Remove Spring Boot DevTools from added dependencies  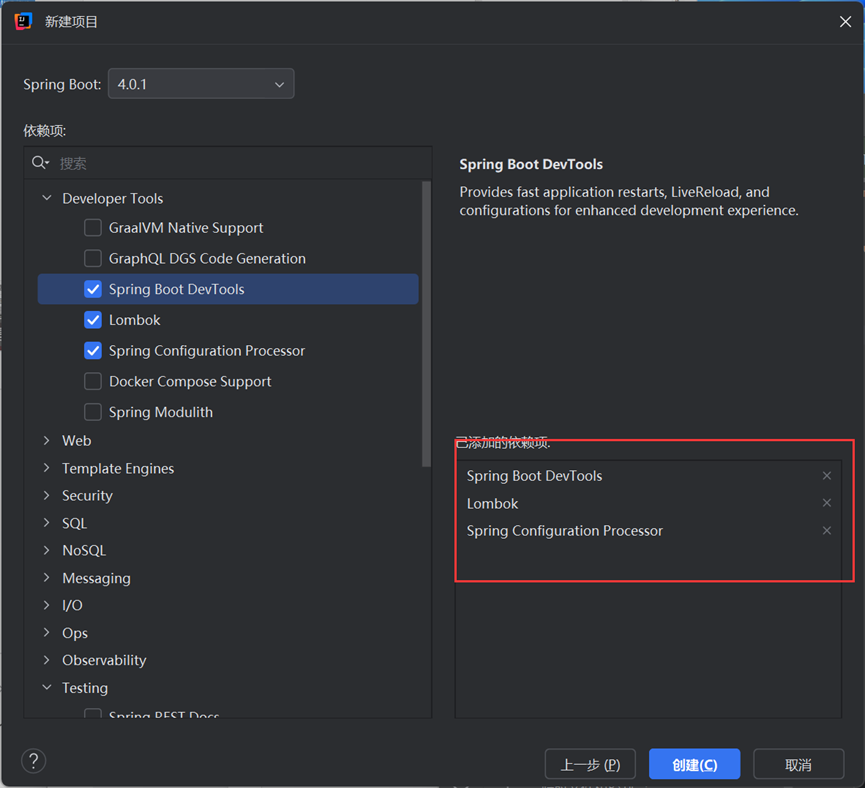pyautogui.click(x=826, y=476)
